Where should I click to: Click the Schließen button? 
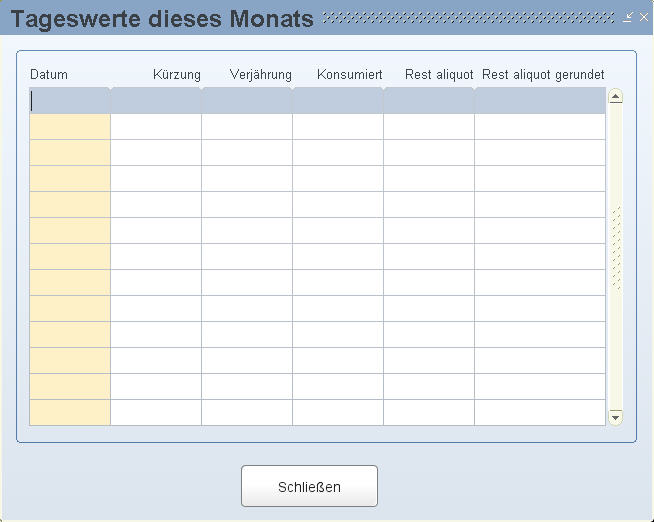click(x=309, y=487)
